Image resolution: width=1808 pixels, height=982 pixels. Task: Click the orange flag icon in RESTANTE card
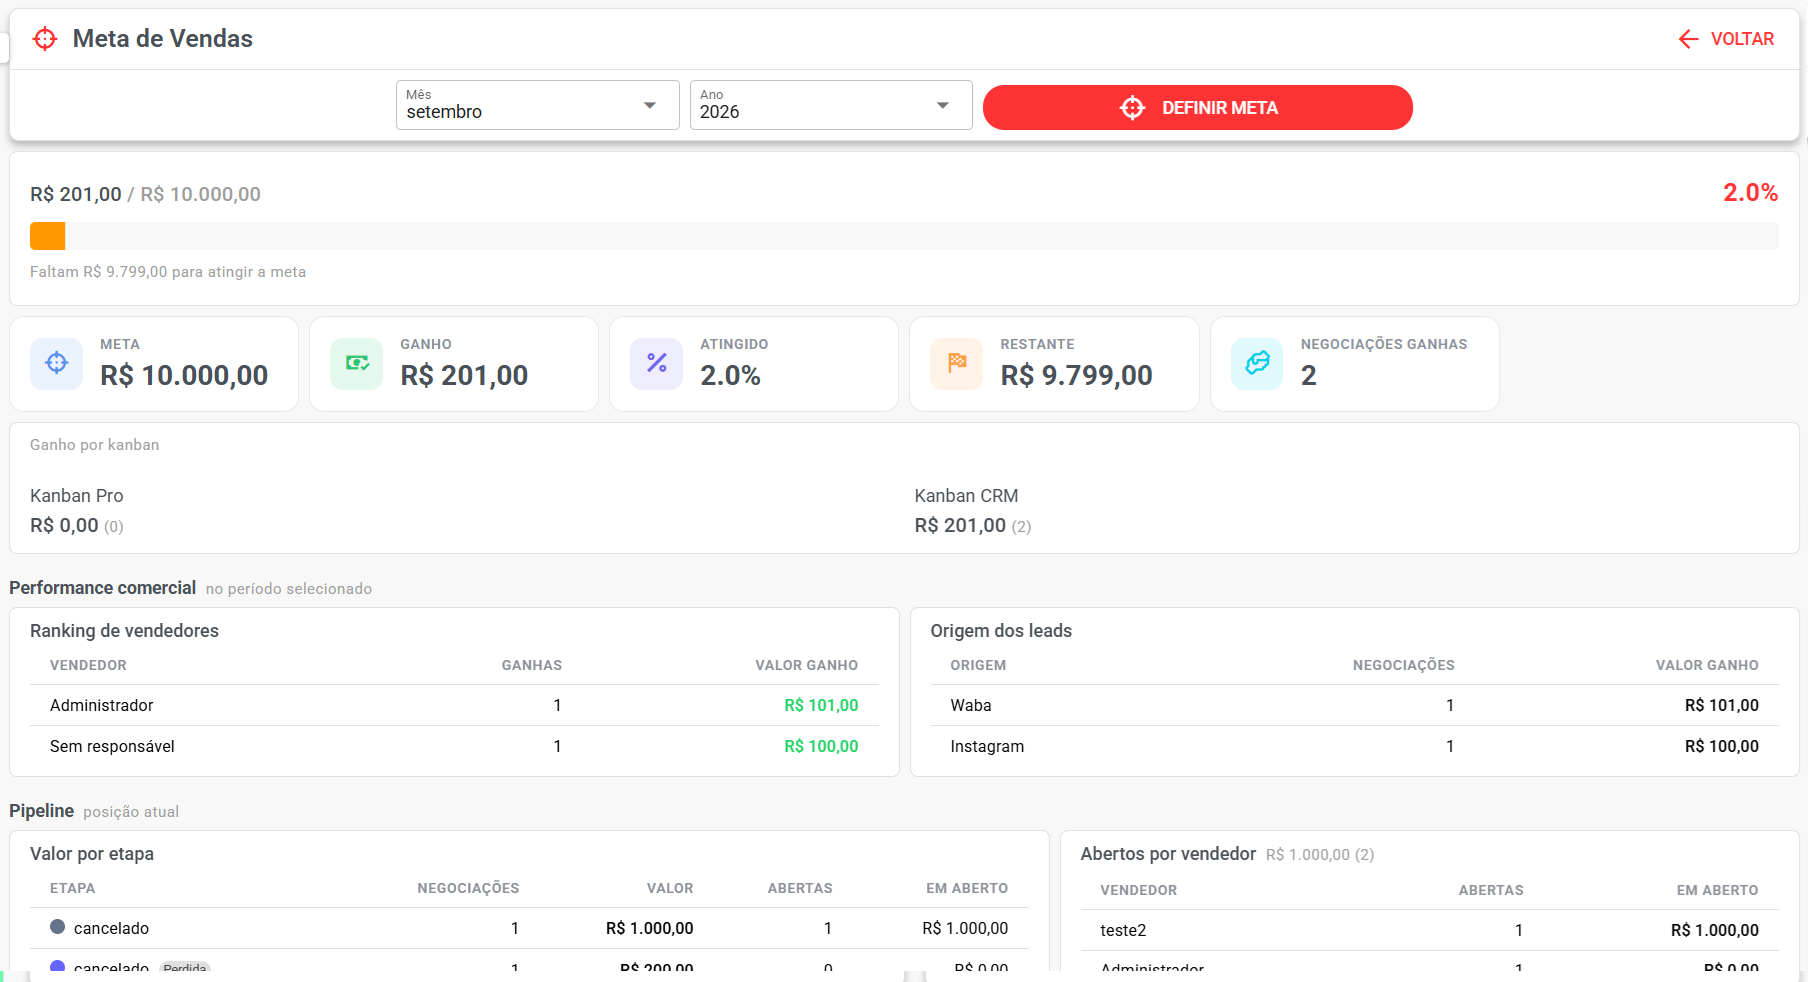pyautogui.click(x=957, y=363)
